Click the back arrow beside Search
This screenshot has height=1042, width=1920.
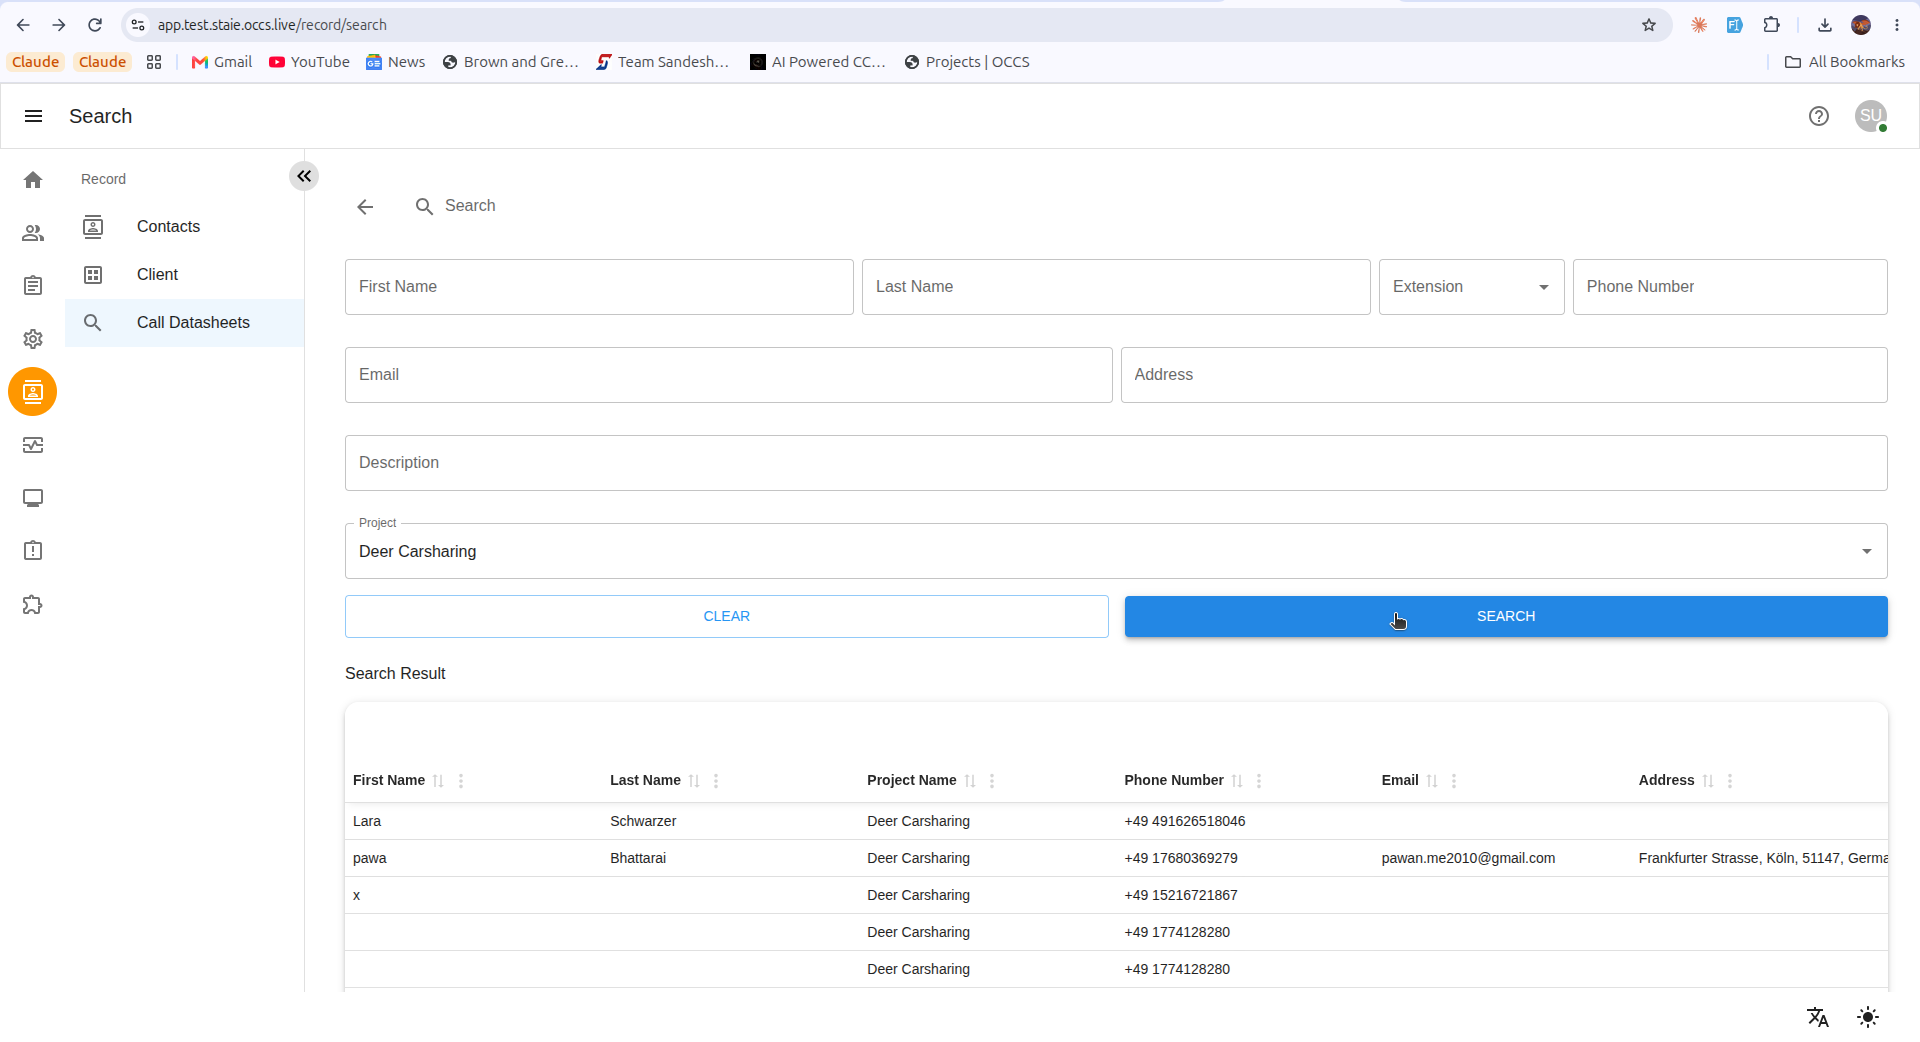pos(365,206)
